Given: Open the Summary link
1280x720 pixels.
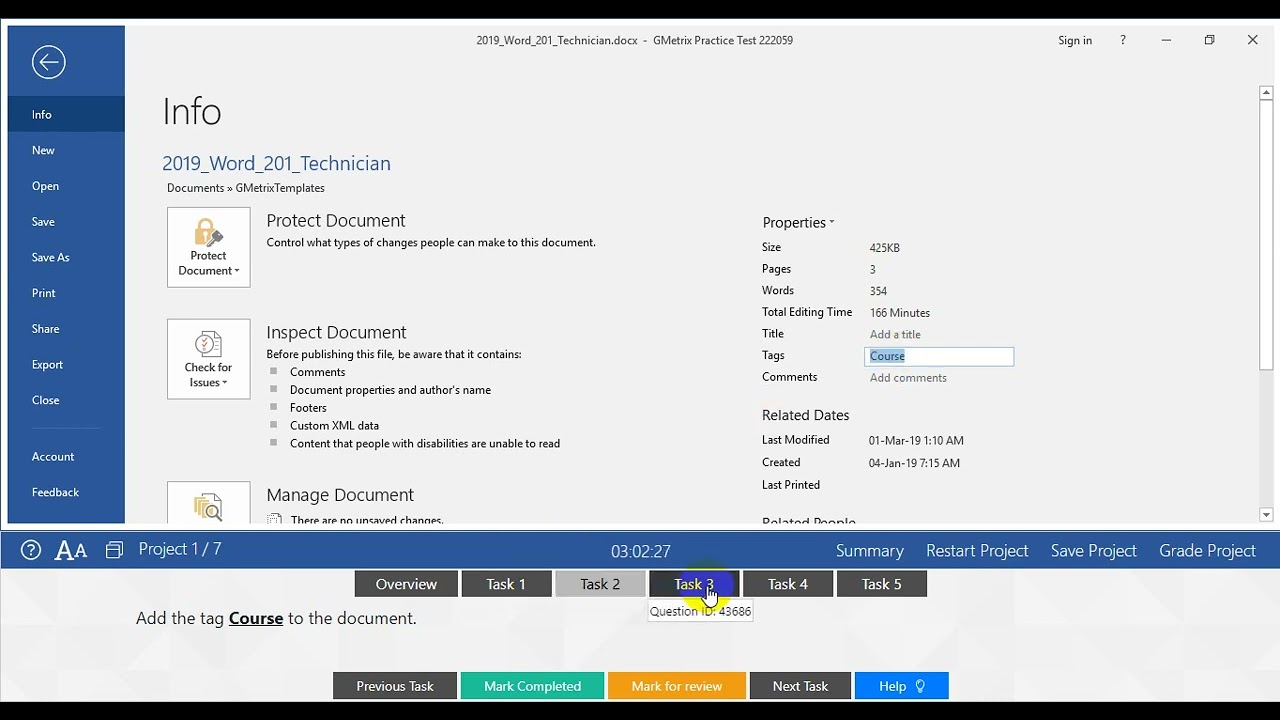Looking at the screenshot, I should coord(869,551).
